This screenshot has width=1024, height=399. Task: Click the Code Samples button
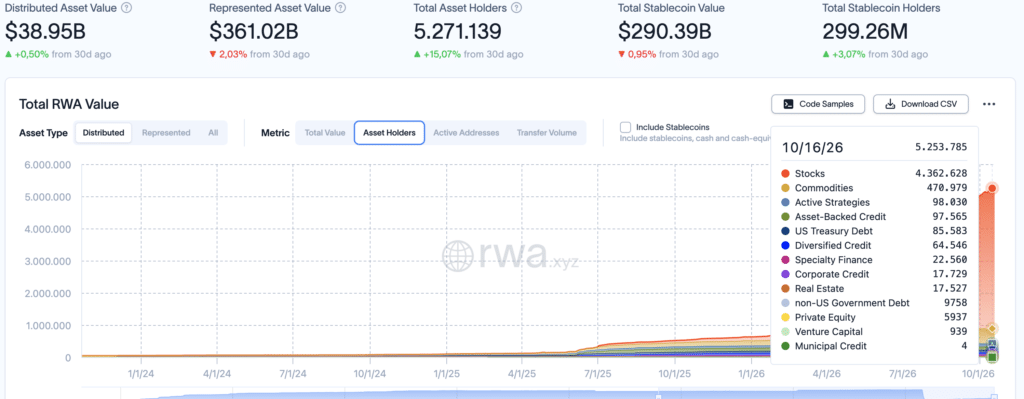click(x=817, y=104)
